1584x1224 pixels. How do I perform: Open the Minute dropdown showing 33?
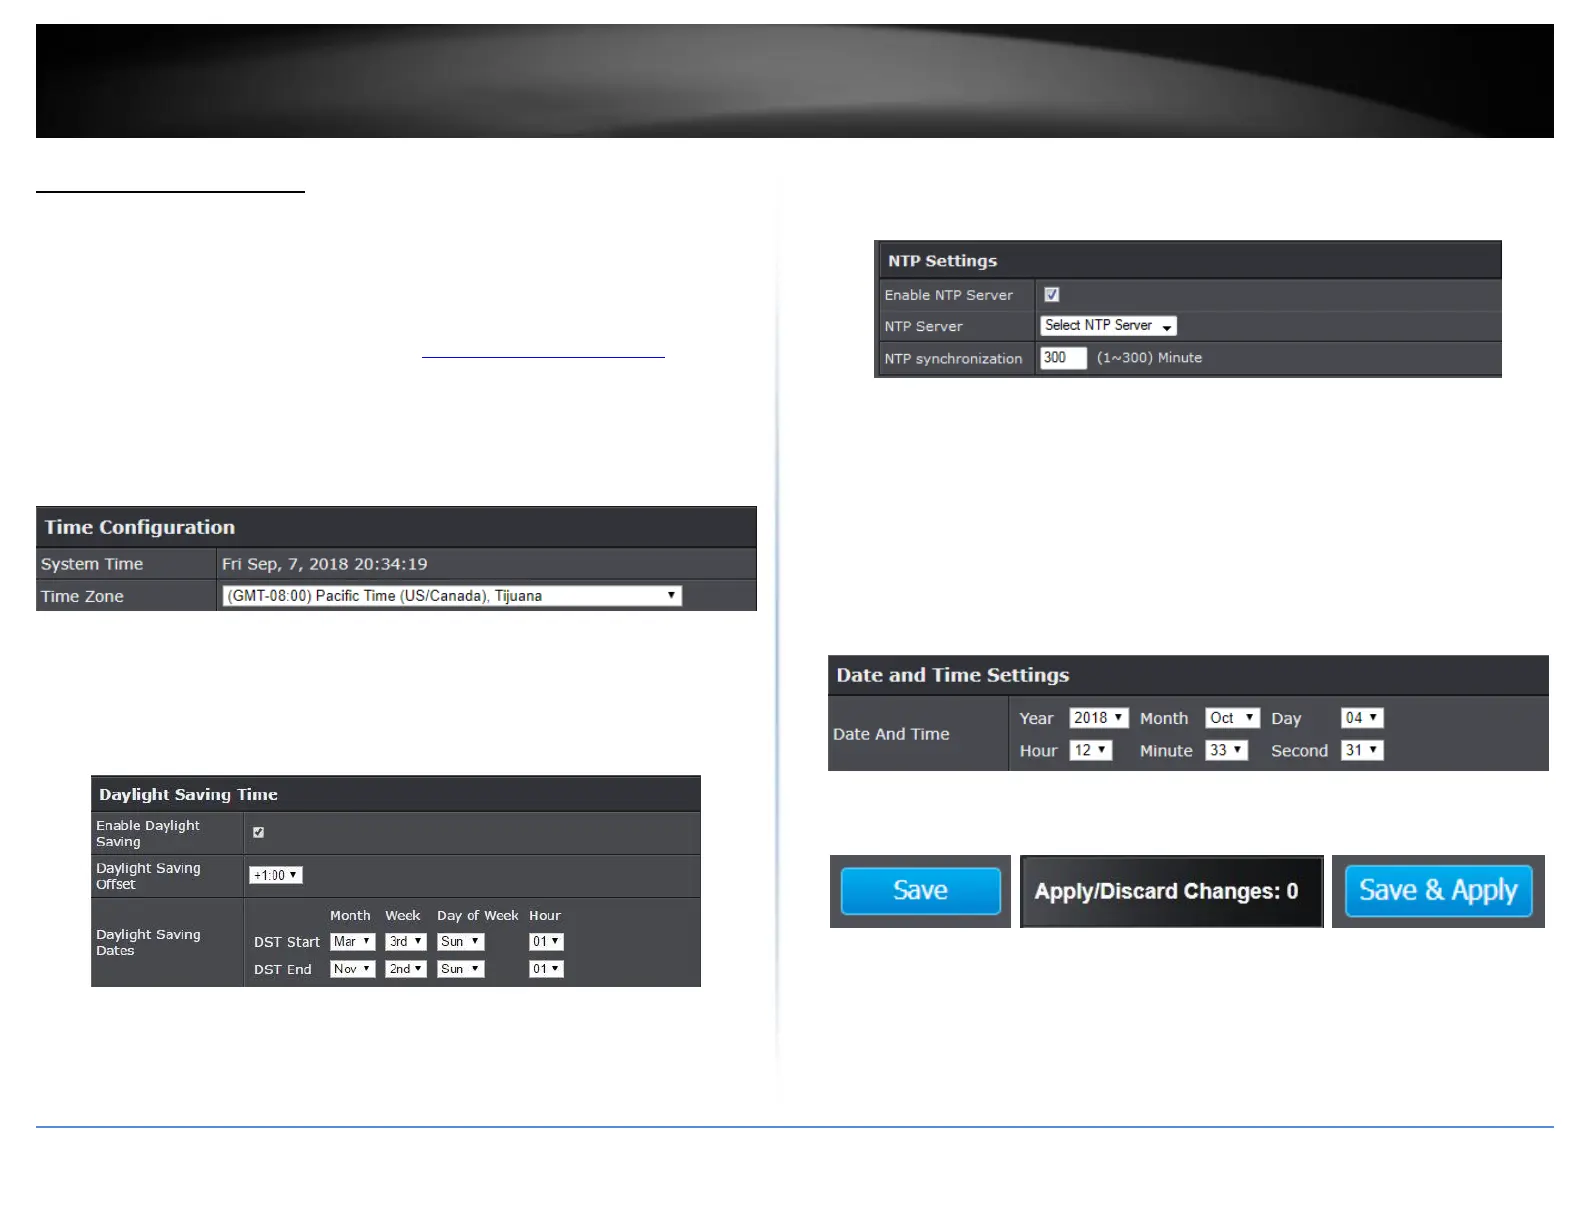click(1226, 750)
